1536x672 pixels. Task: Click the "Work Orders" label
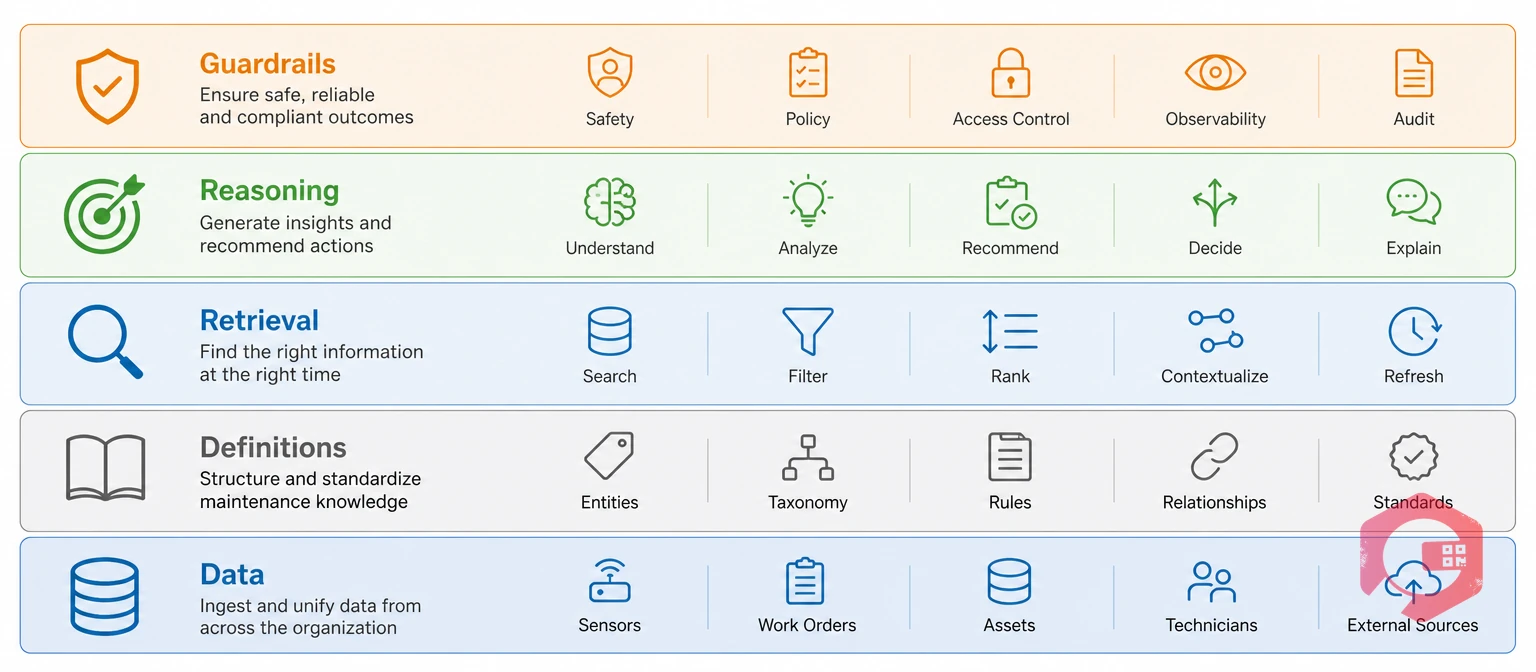coord(808,626)
